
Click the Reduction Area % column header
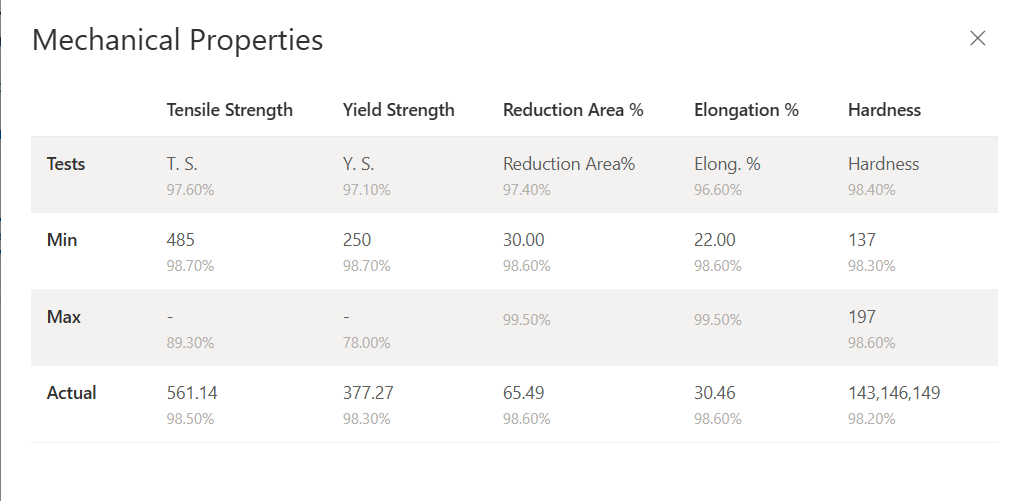572,110
